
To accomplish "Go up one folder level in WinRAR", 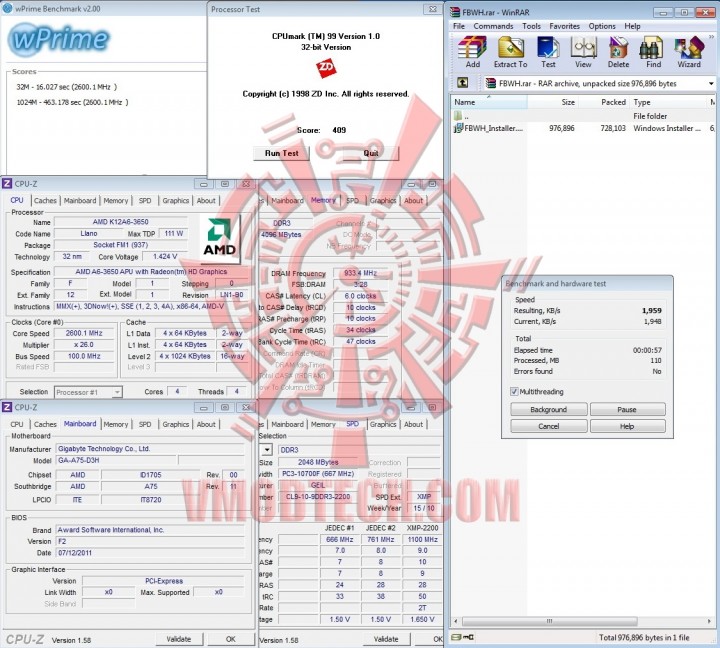I will coord(462,83).
